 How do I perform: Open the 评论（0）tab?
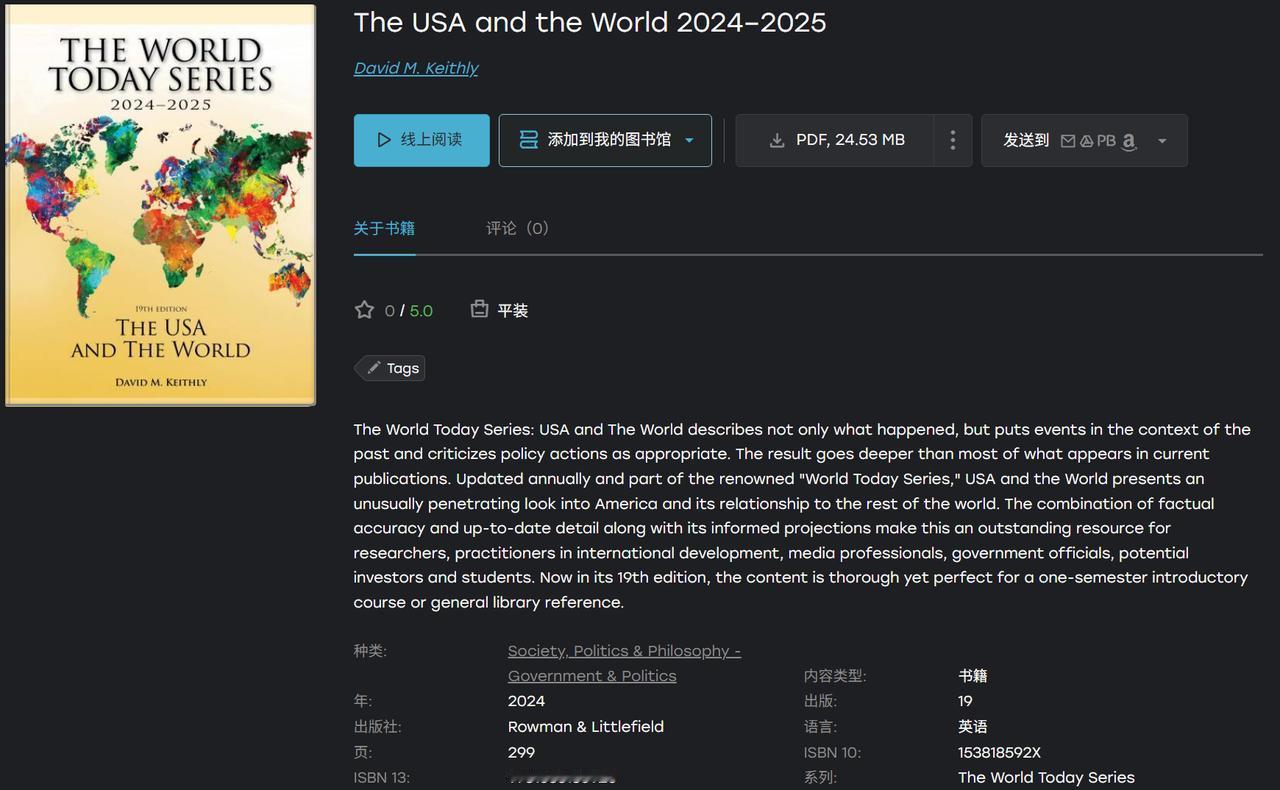518,228
